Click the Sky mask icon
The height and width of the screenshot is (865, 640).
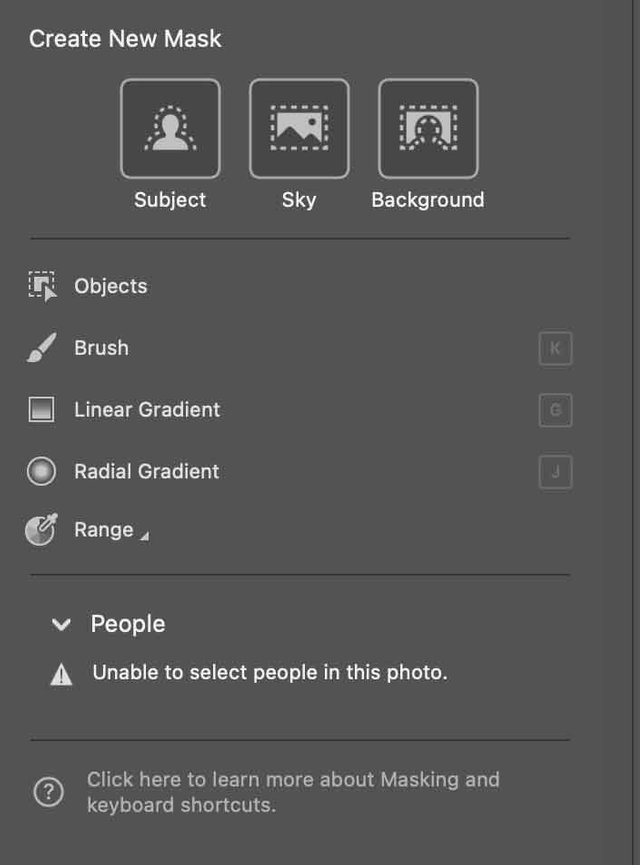pos(299,129)
